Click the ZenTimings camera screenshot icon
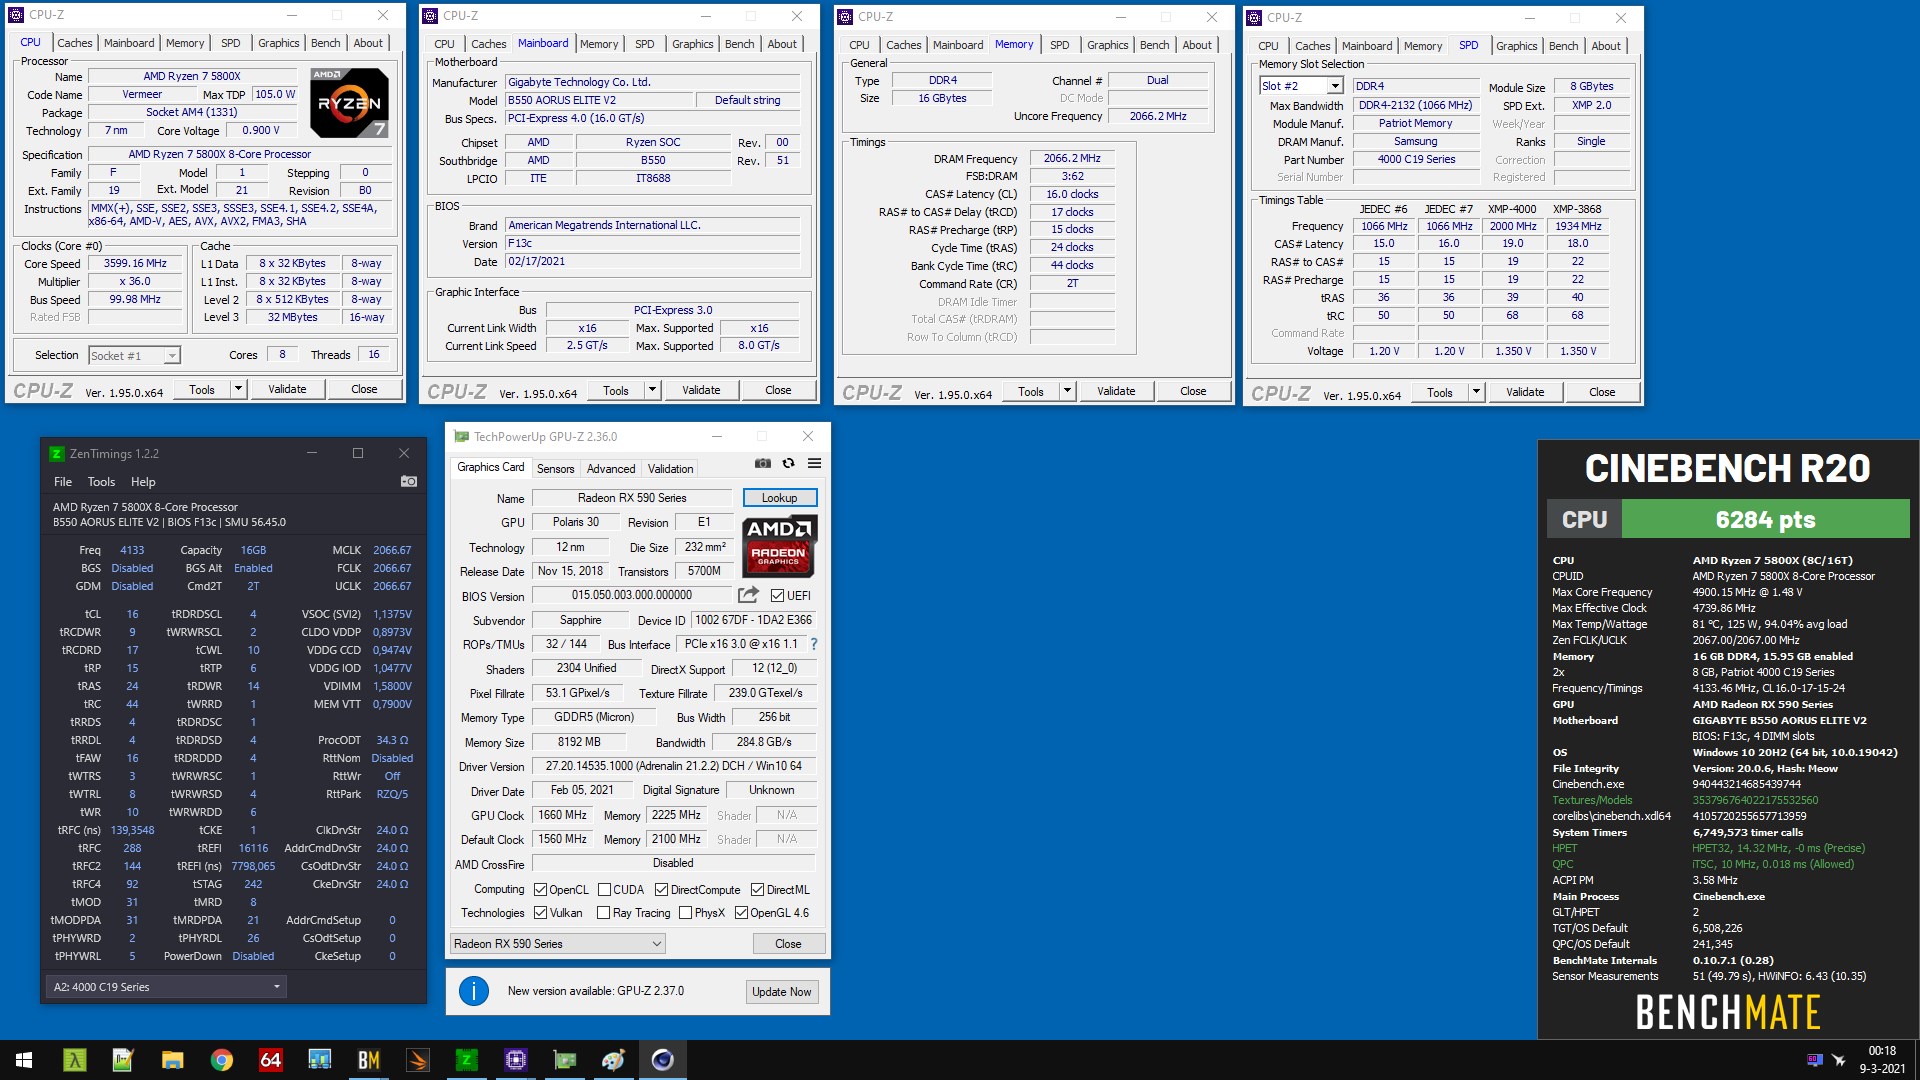The image size is (1920, 1080). tap(409, 481)
